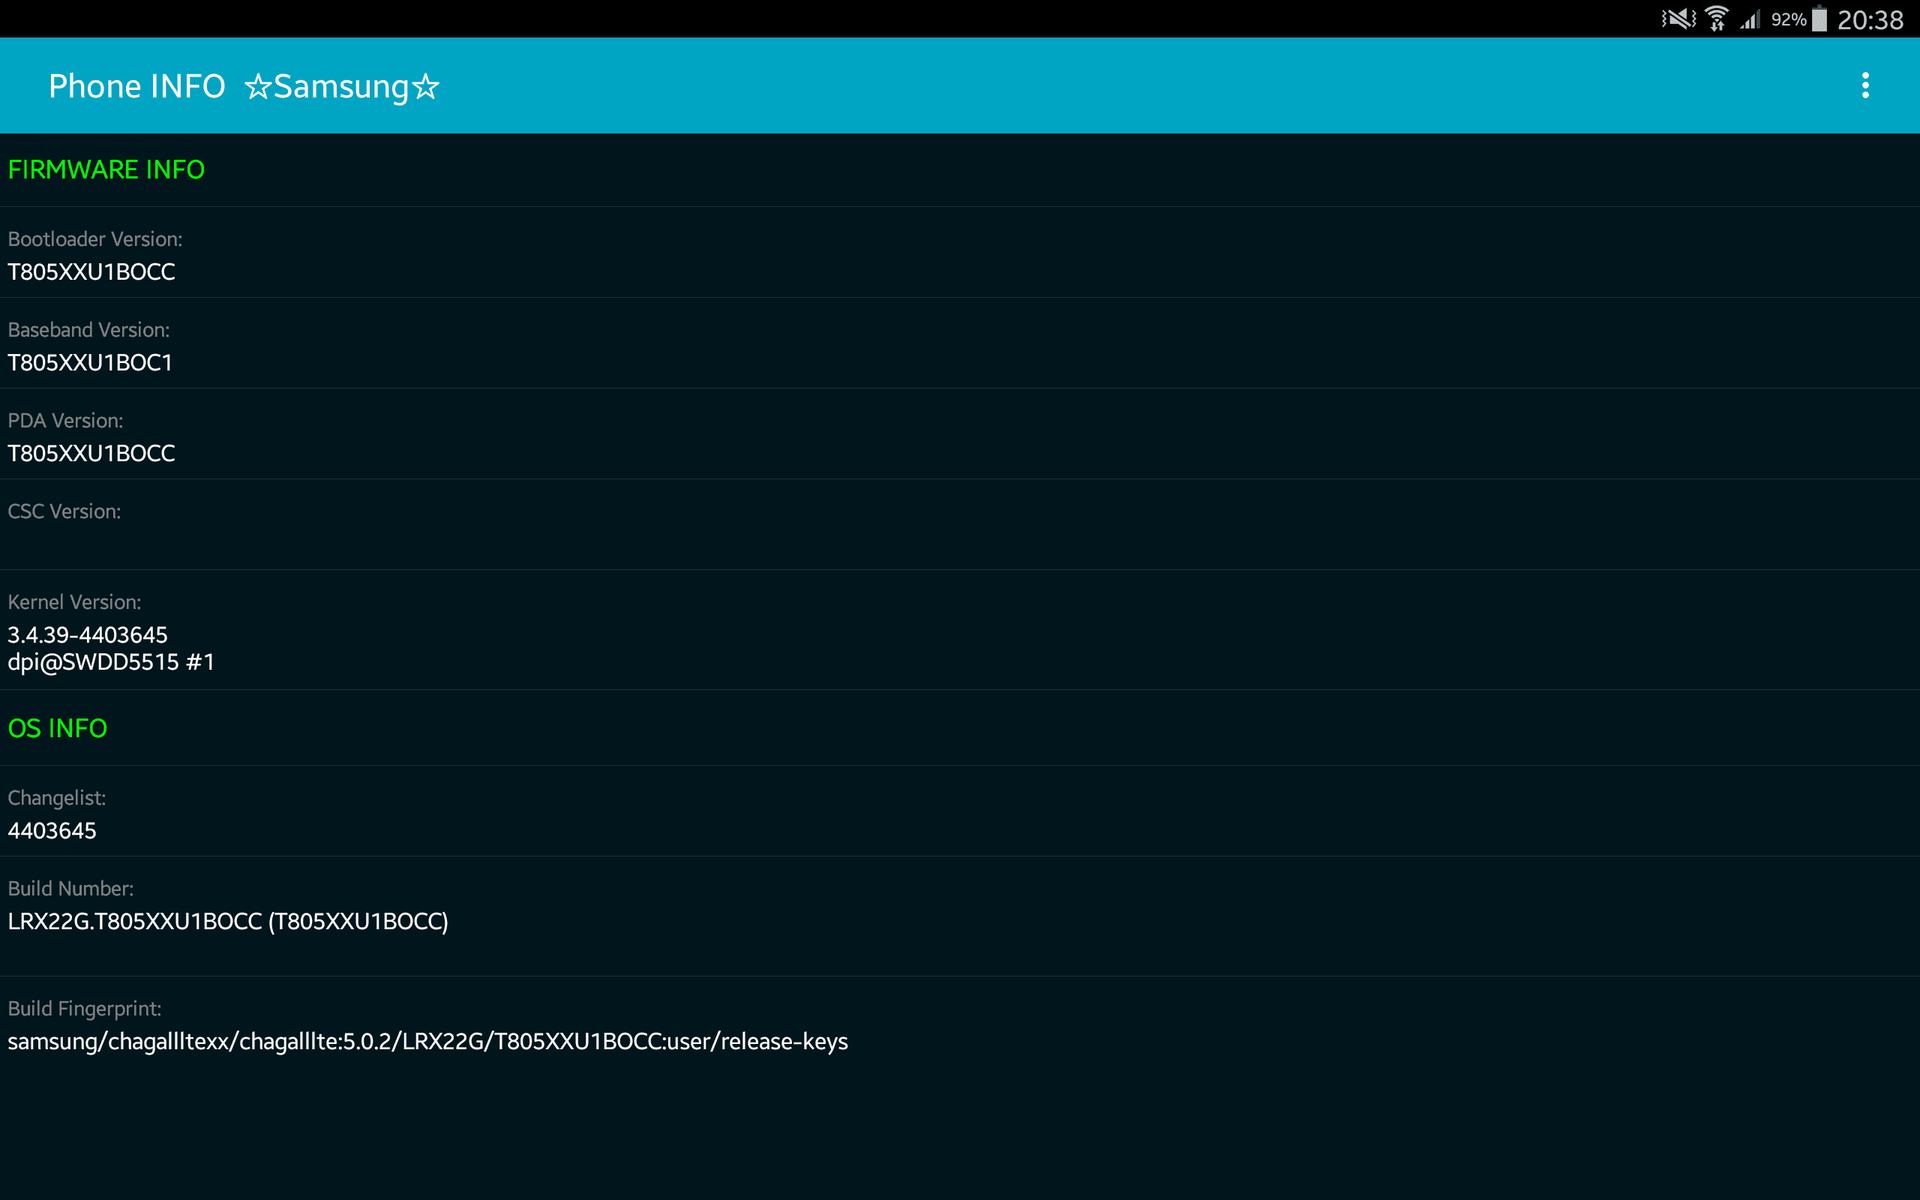Select the samsung/chagallltexx build fingerprint value
This screenshot has width=1920, height=1200.
coord(428,1042)
